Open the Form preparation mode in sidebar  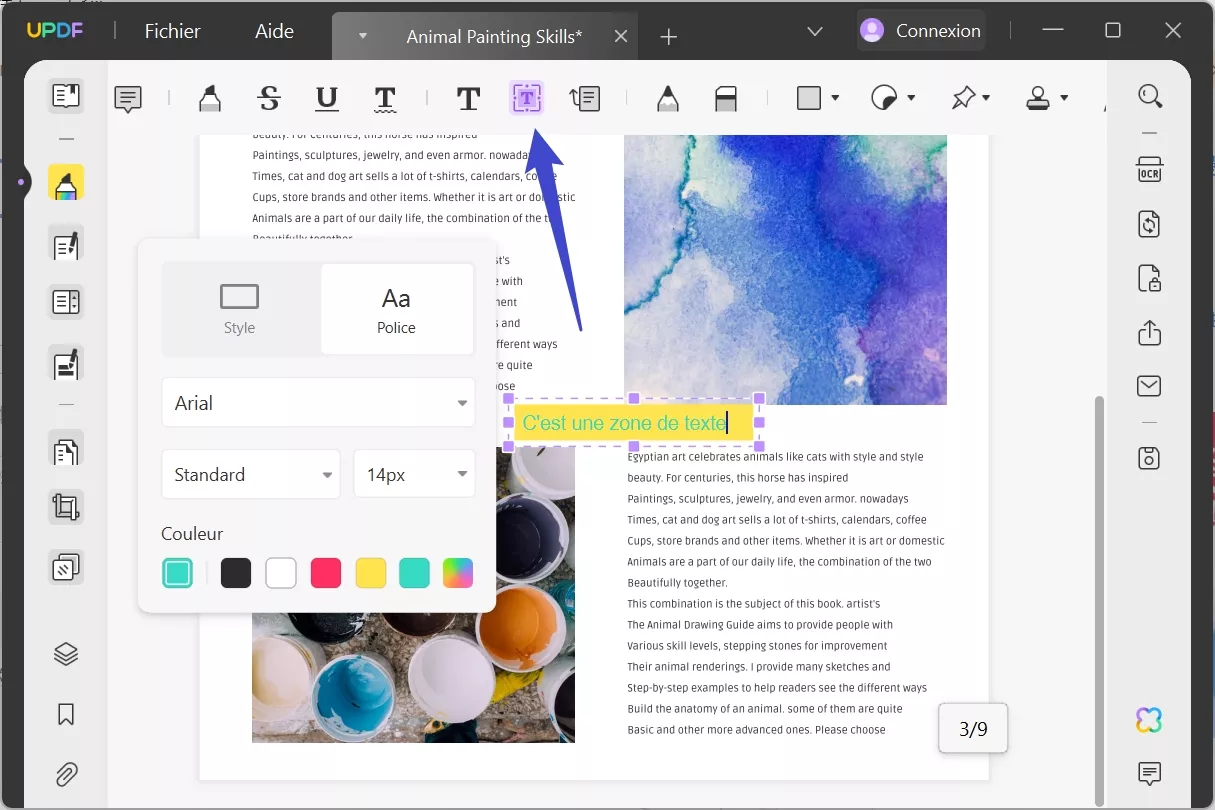[x=66, y=302]
